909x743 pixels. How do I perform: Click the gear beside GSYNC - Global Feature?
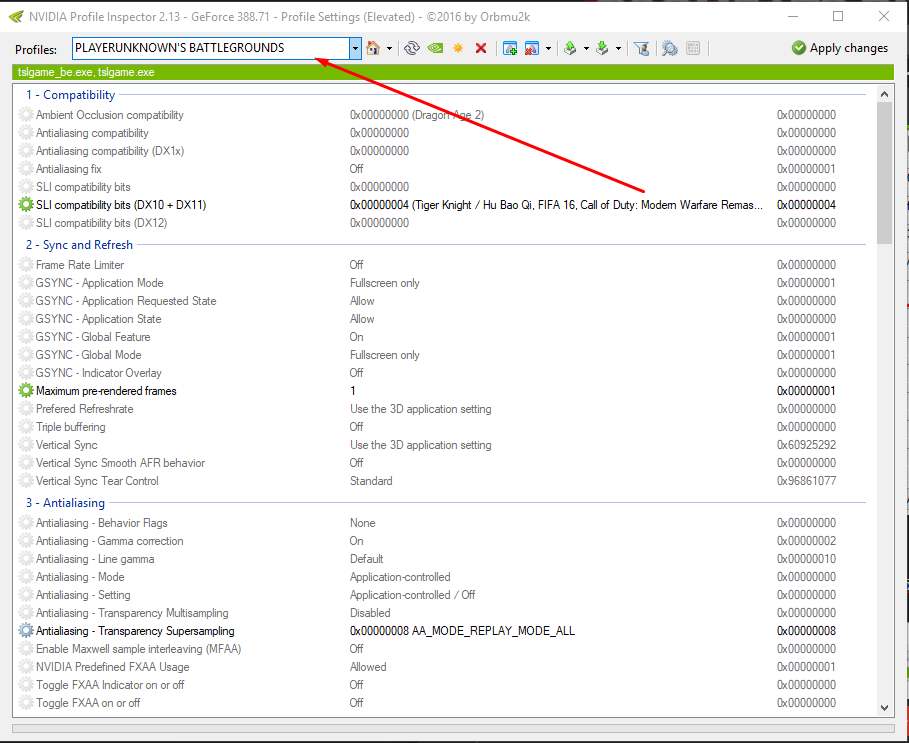[x=26, y=337]
